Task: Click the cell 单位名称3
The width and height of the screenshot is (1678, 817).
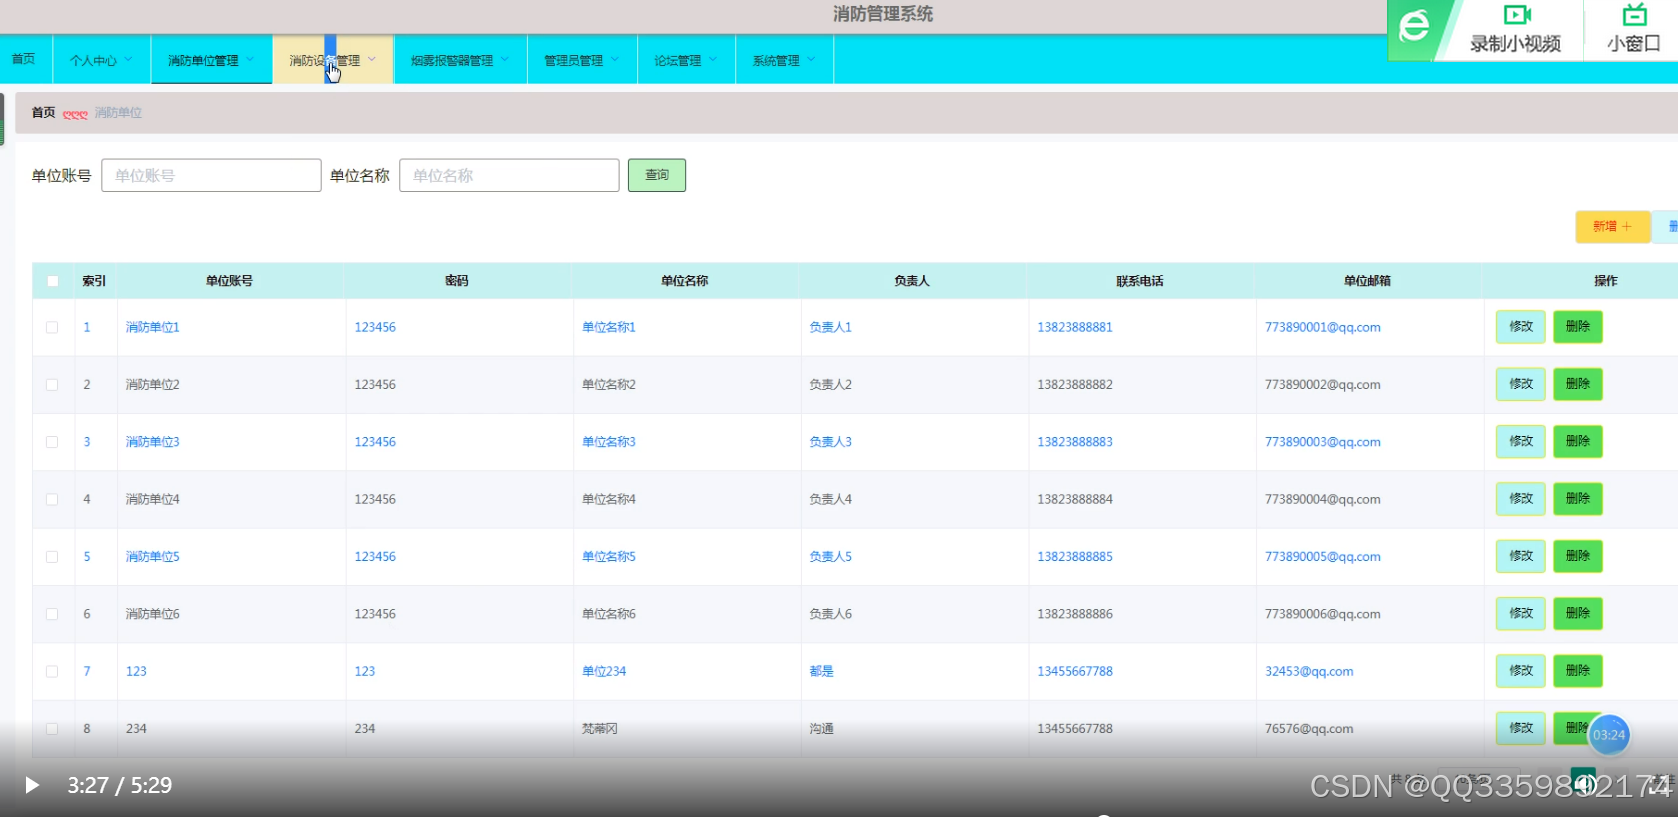Action: 609,442
